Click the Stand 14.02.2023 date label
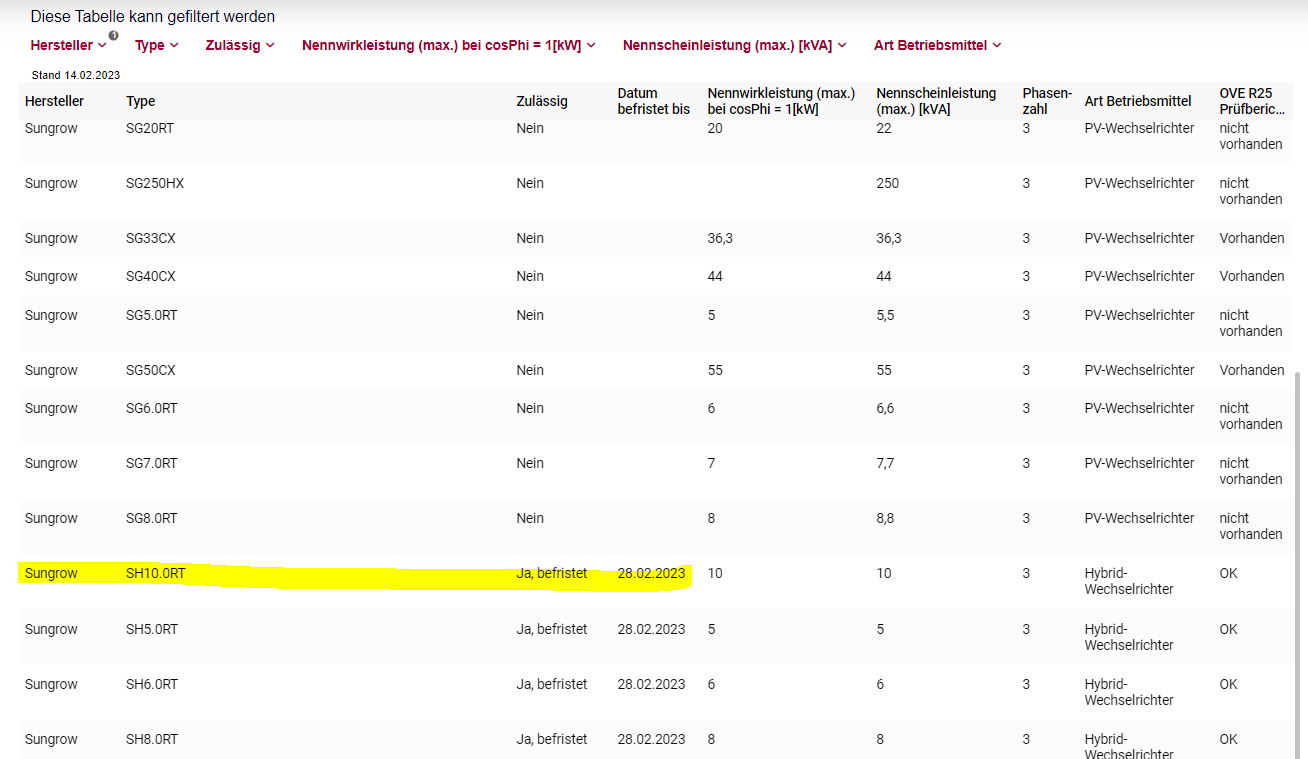1308x759 pixels. 76,75
